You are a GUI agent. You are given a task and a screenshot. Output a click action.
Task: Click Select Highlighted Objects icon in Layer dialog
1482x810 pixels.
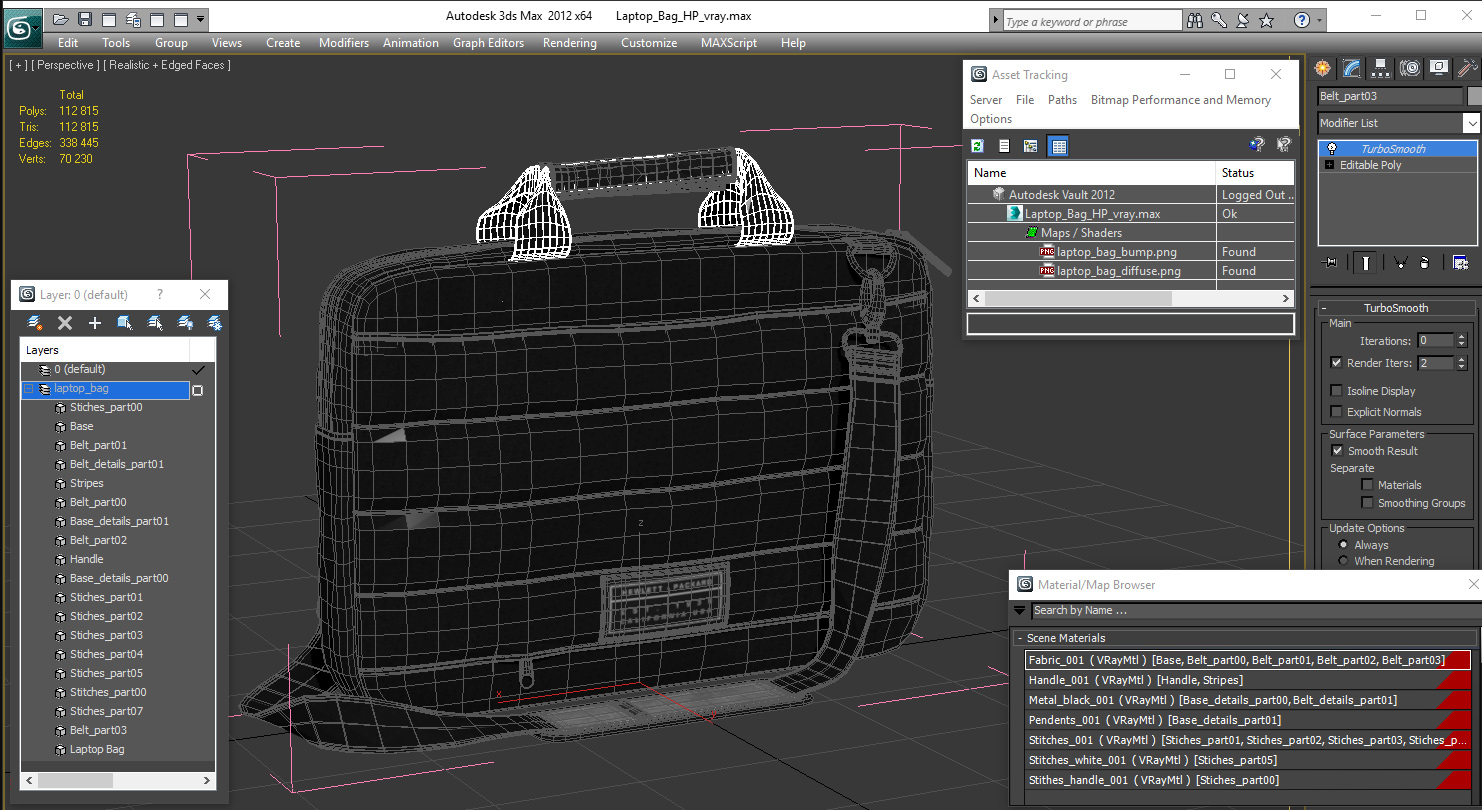pyautogui.click(x=125, y=323)
